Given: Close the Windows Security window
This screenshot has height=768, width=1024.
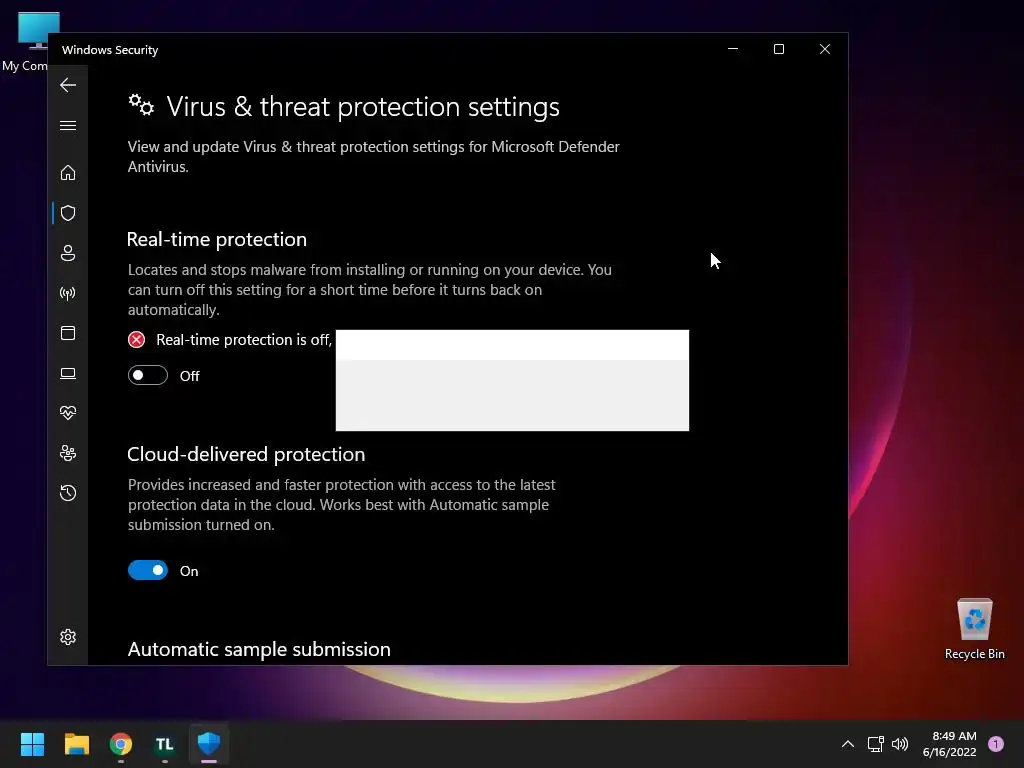Looking at the screenshot, I should [x=825, y=49].
